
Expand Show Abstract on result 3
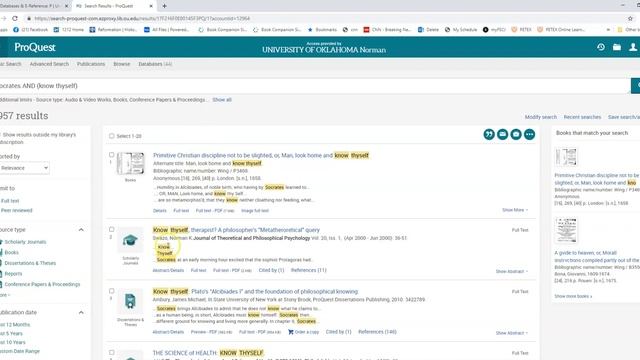[x=511, y=333]
